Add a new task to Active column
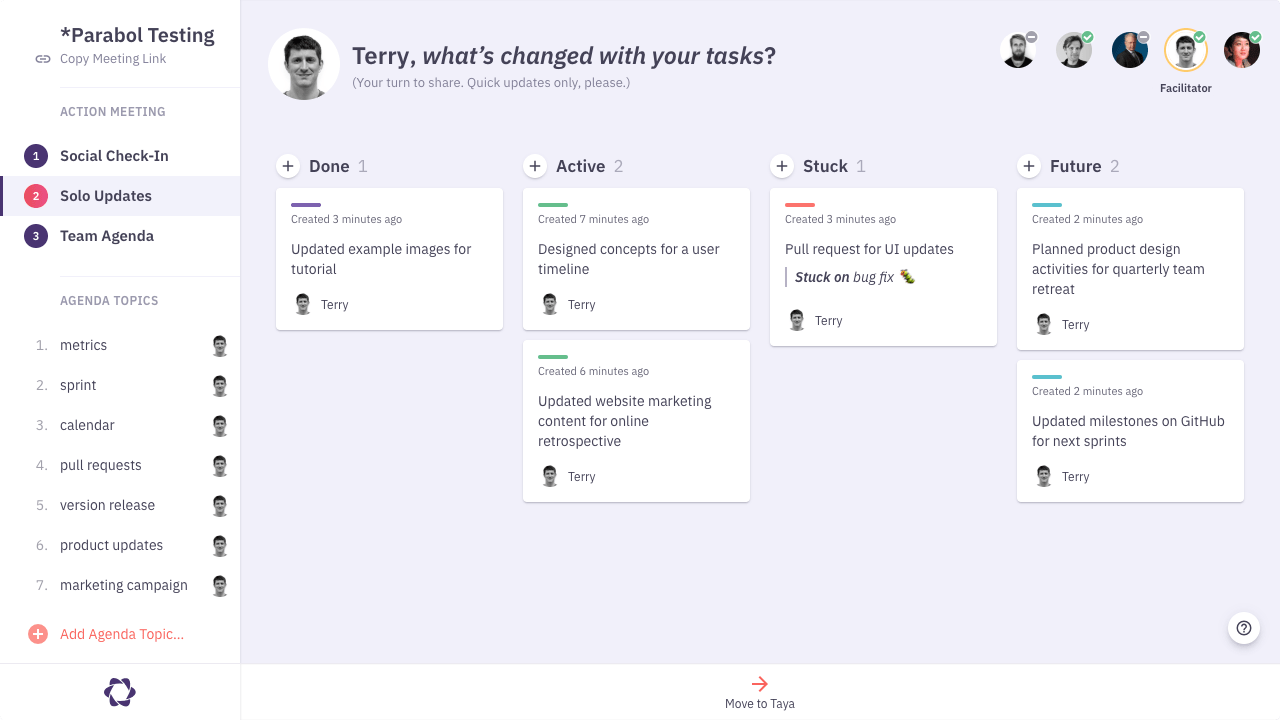Screen dimensions: 1280x720 tap(535, 166)
